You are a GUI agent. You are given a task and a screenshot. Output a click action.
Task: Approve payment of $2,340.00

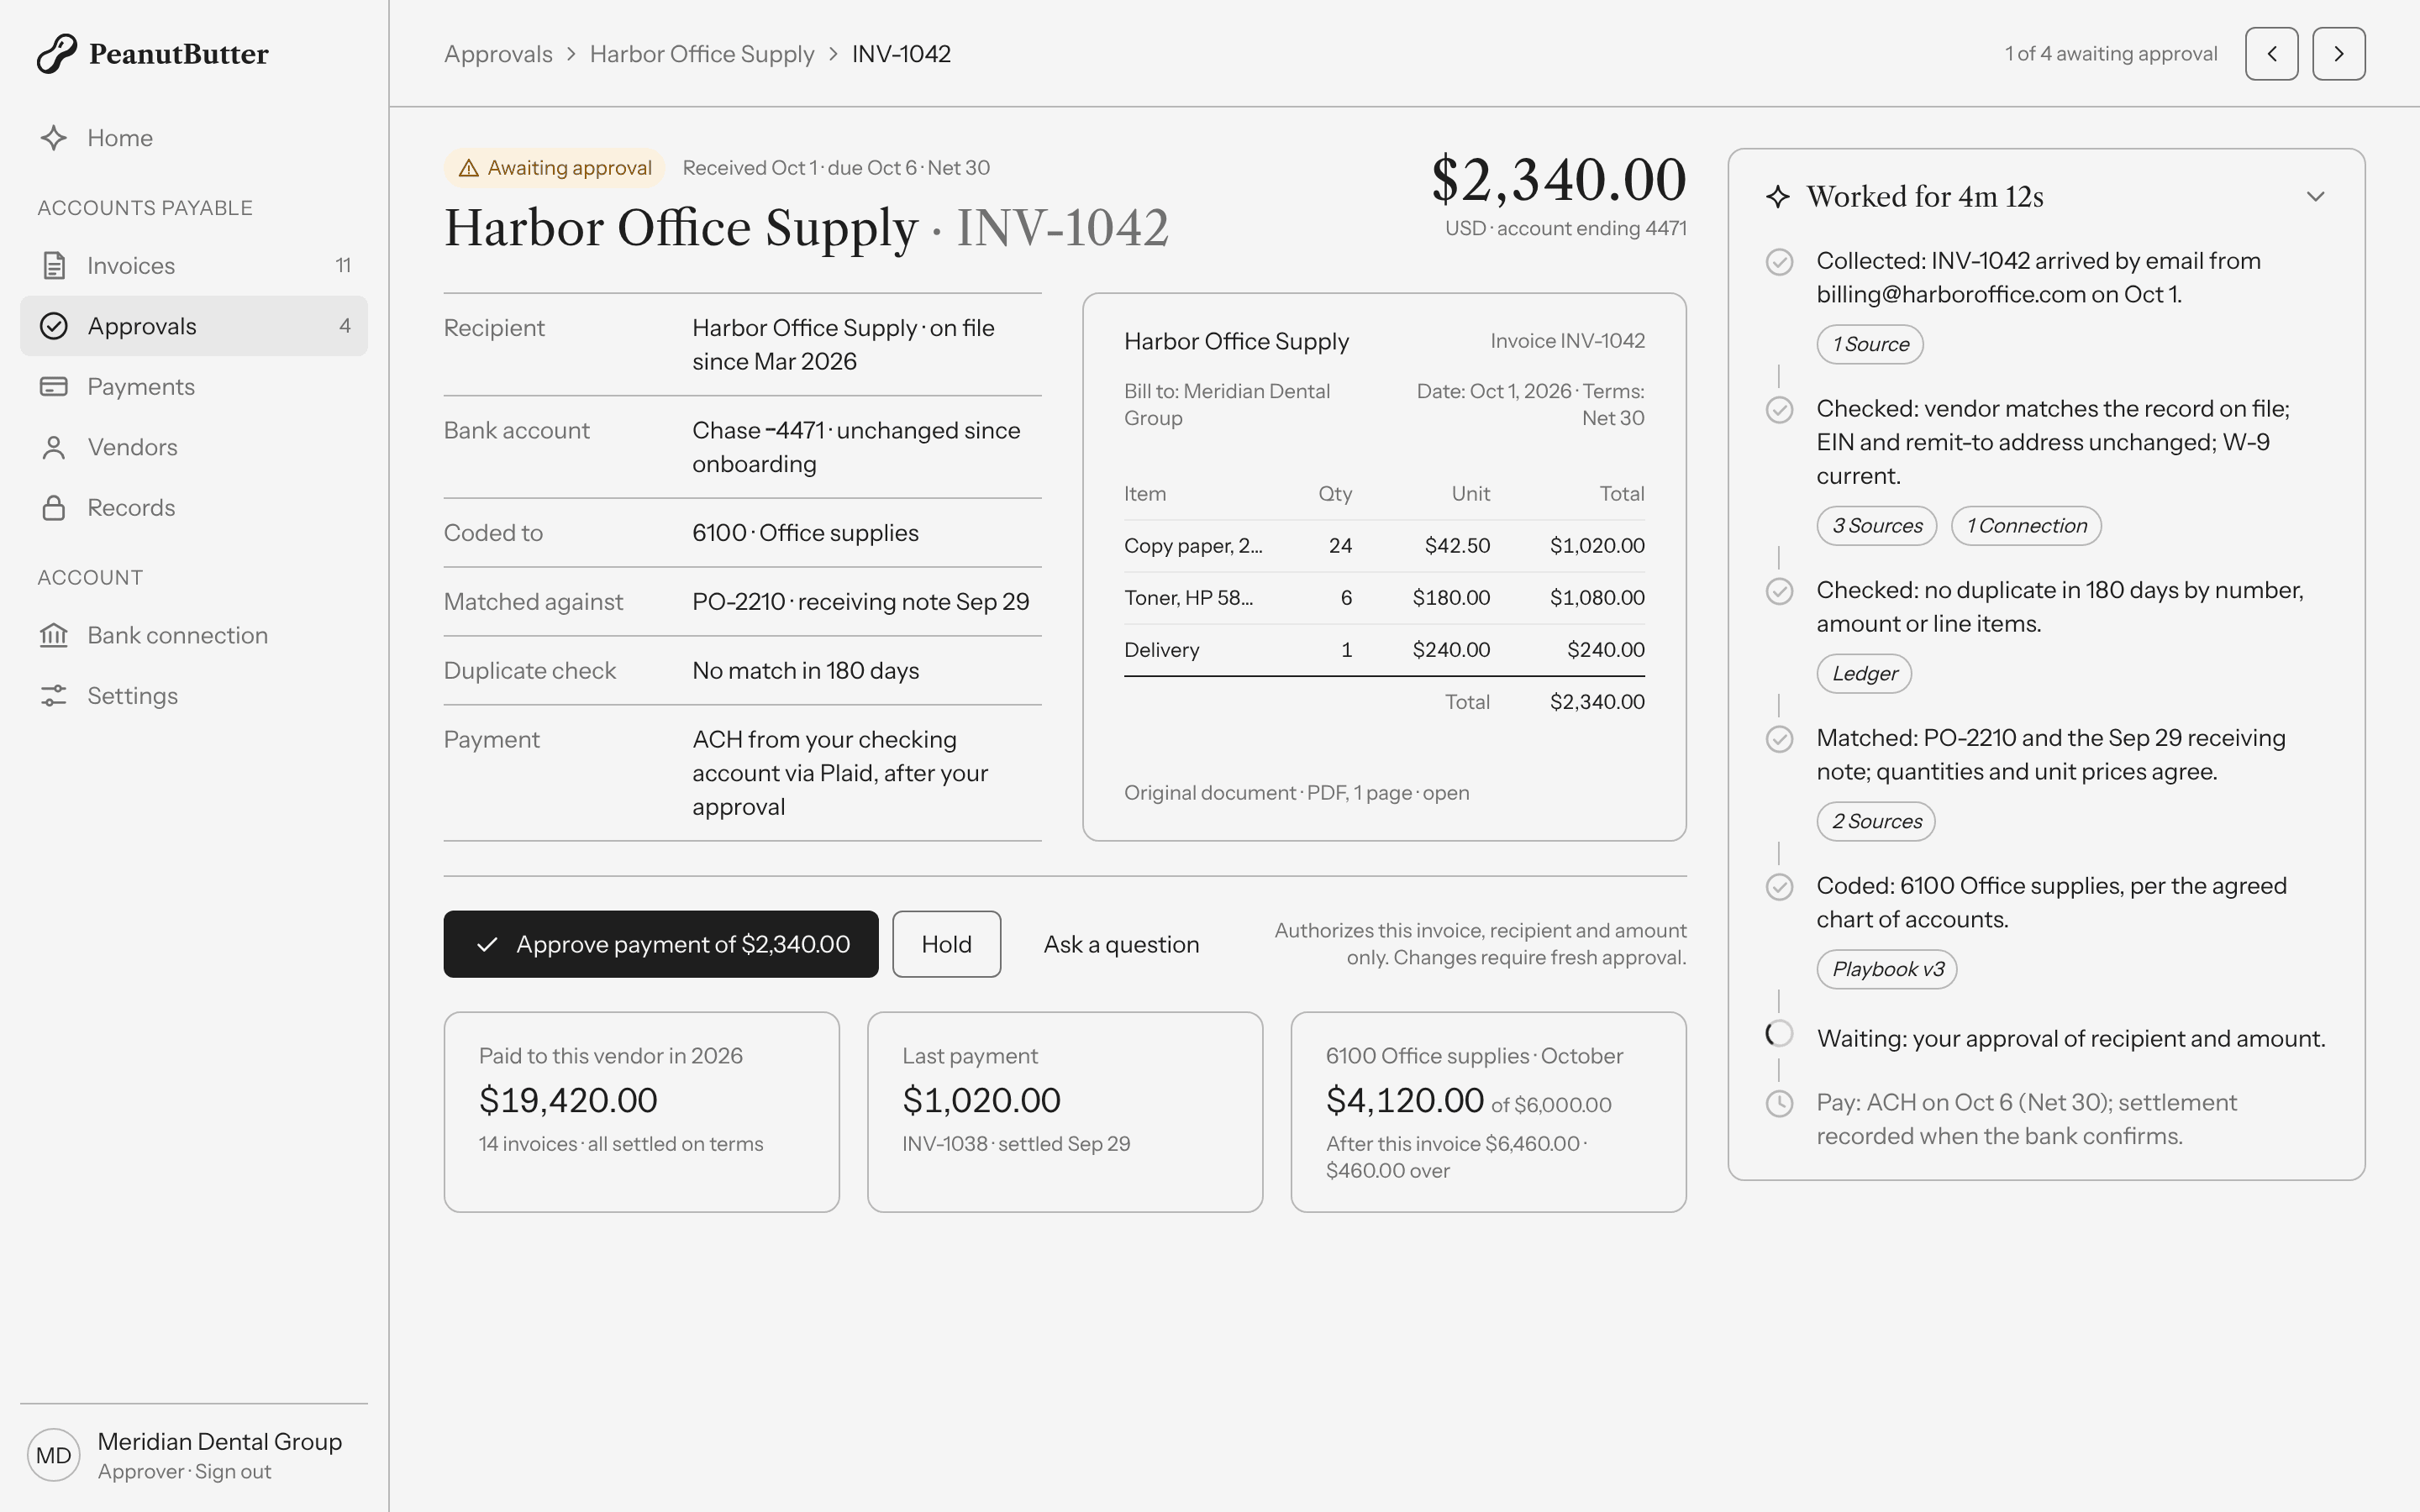click(661, 944)
